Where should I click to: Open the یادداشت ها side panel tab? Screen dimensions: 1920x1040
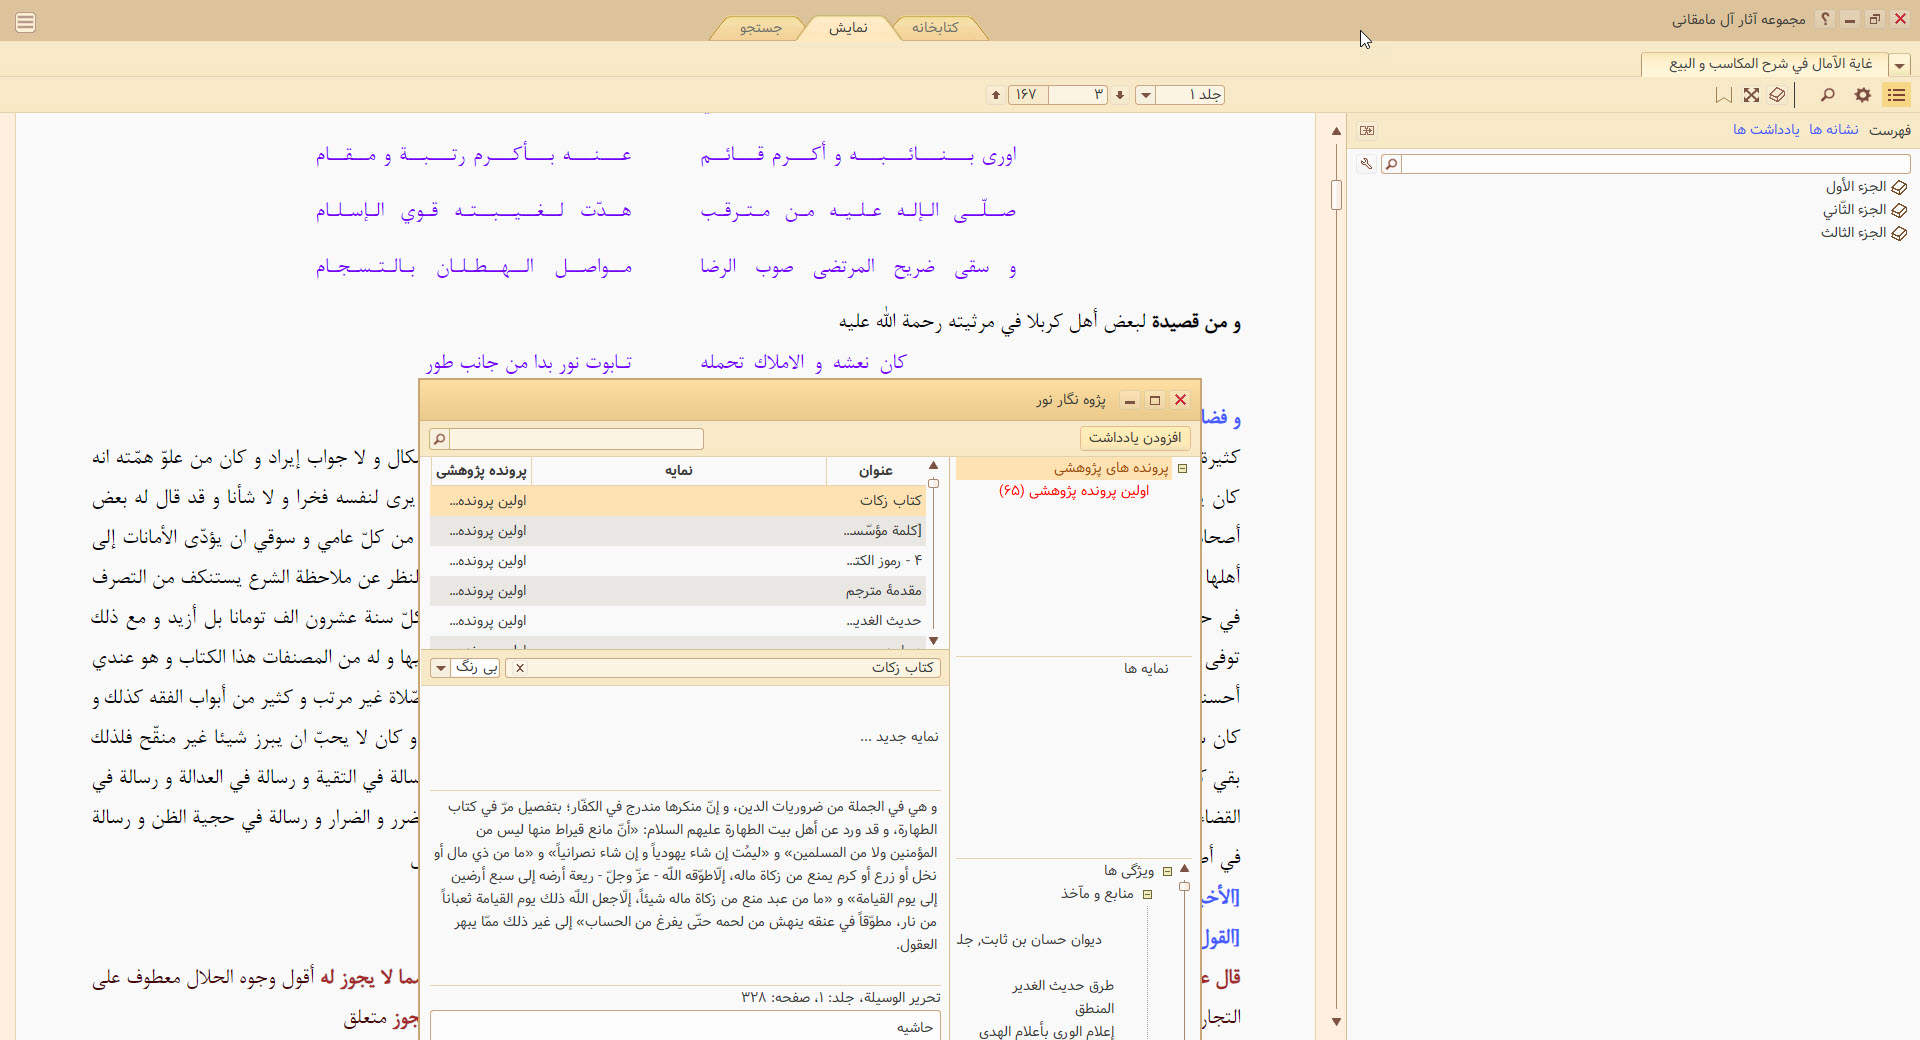tap(1766, 130)
